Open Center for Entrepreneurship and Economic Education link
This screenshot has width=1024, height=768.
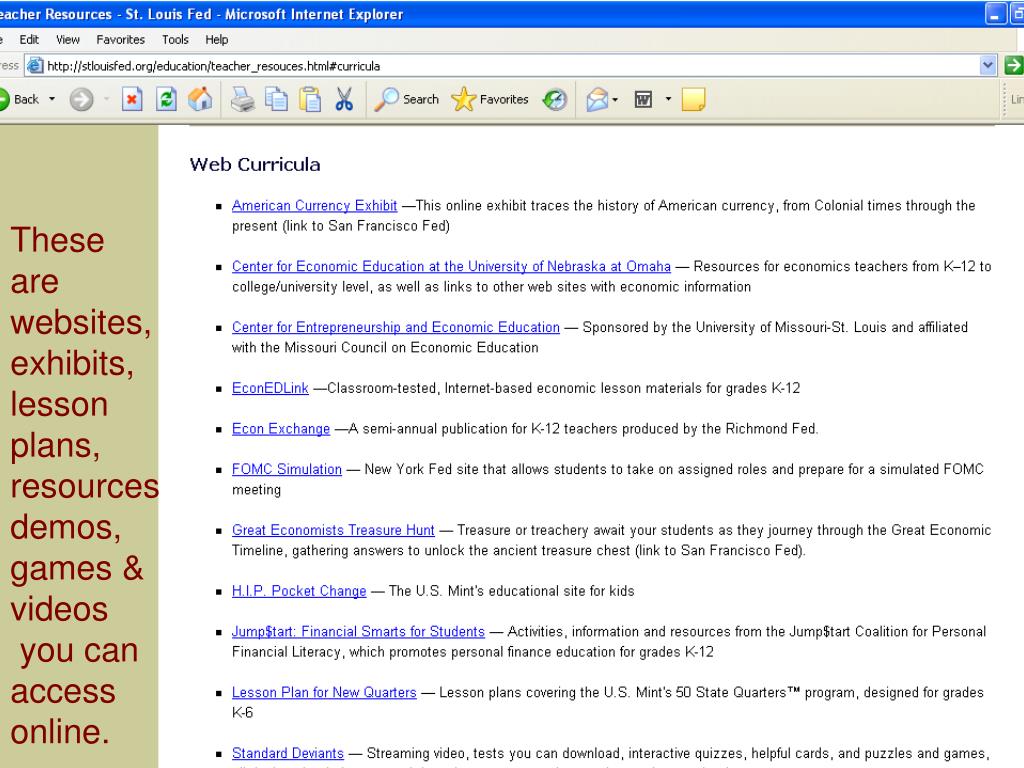pos(396,327)
